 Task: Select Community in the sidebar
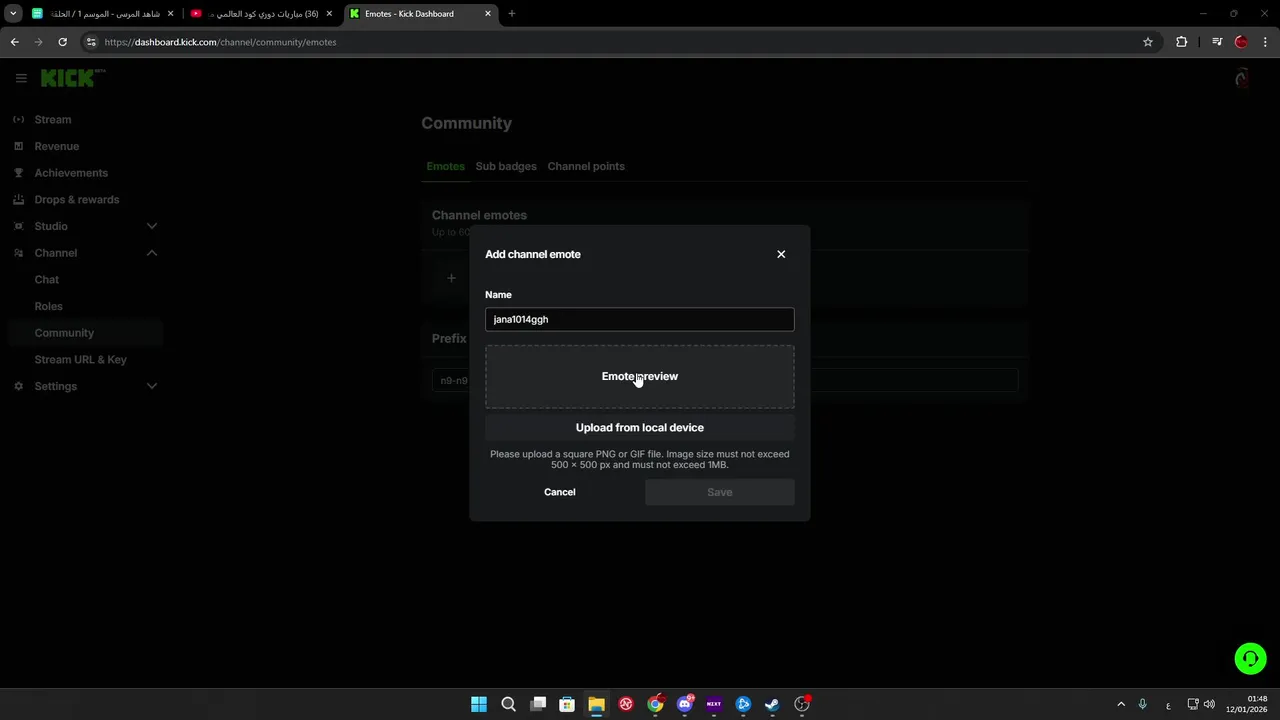click(x=85, y=333)
